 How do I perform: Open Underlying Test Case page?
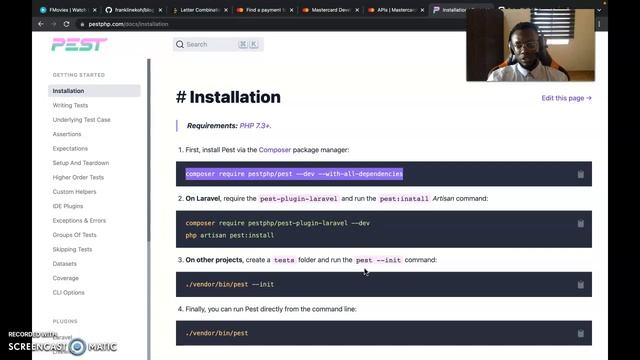click(82, 120)
